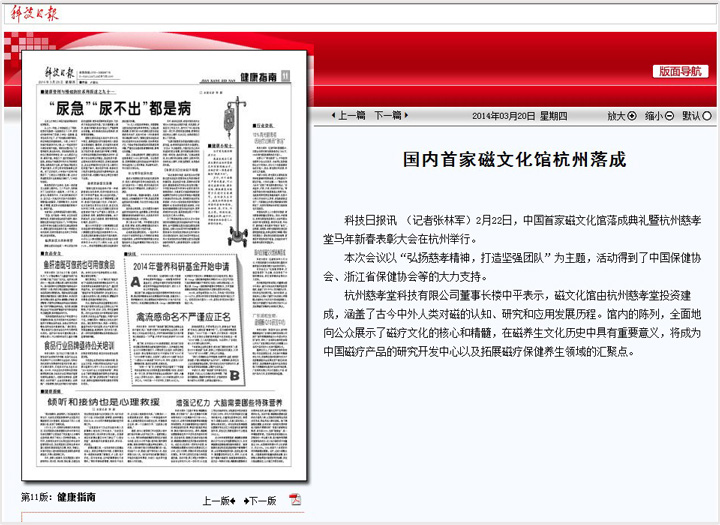
Task: Open article 禽流感命名不严谨应正名 on page
Action: click(183, 317)
